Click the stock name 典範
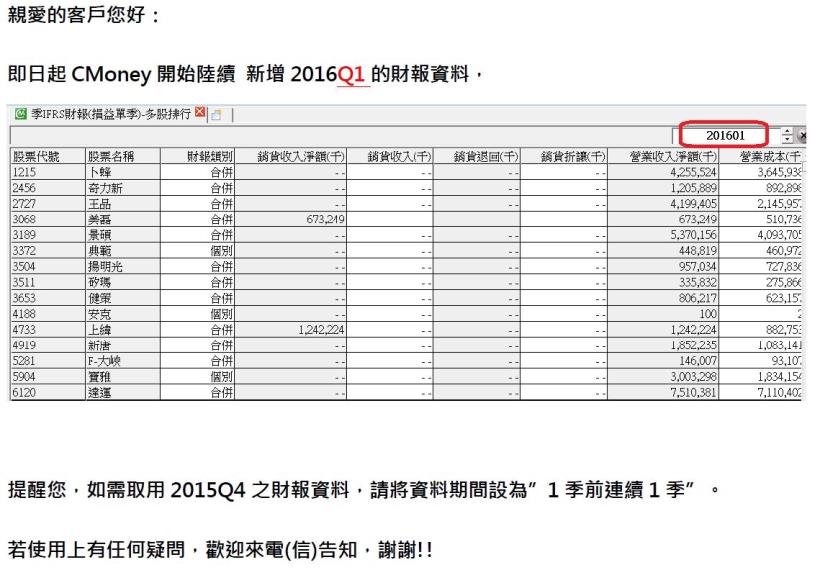This screenshot has height=570, width=820. coord(99,250)
